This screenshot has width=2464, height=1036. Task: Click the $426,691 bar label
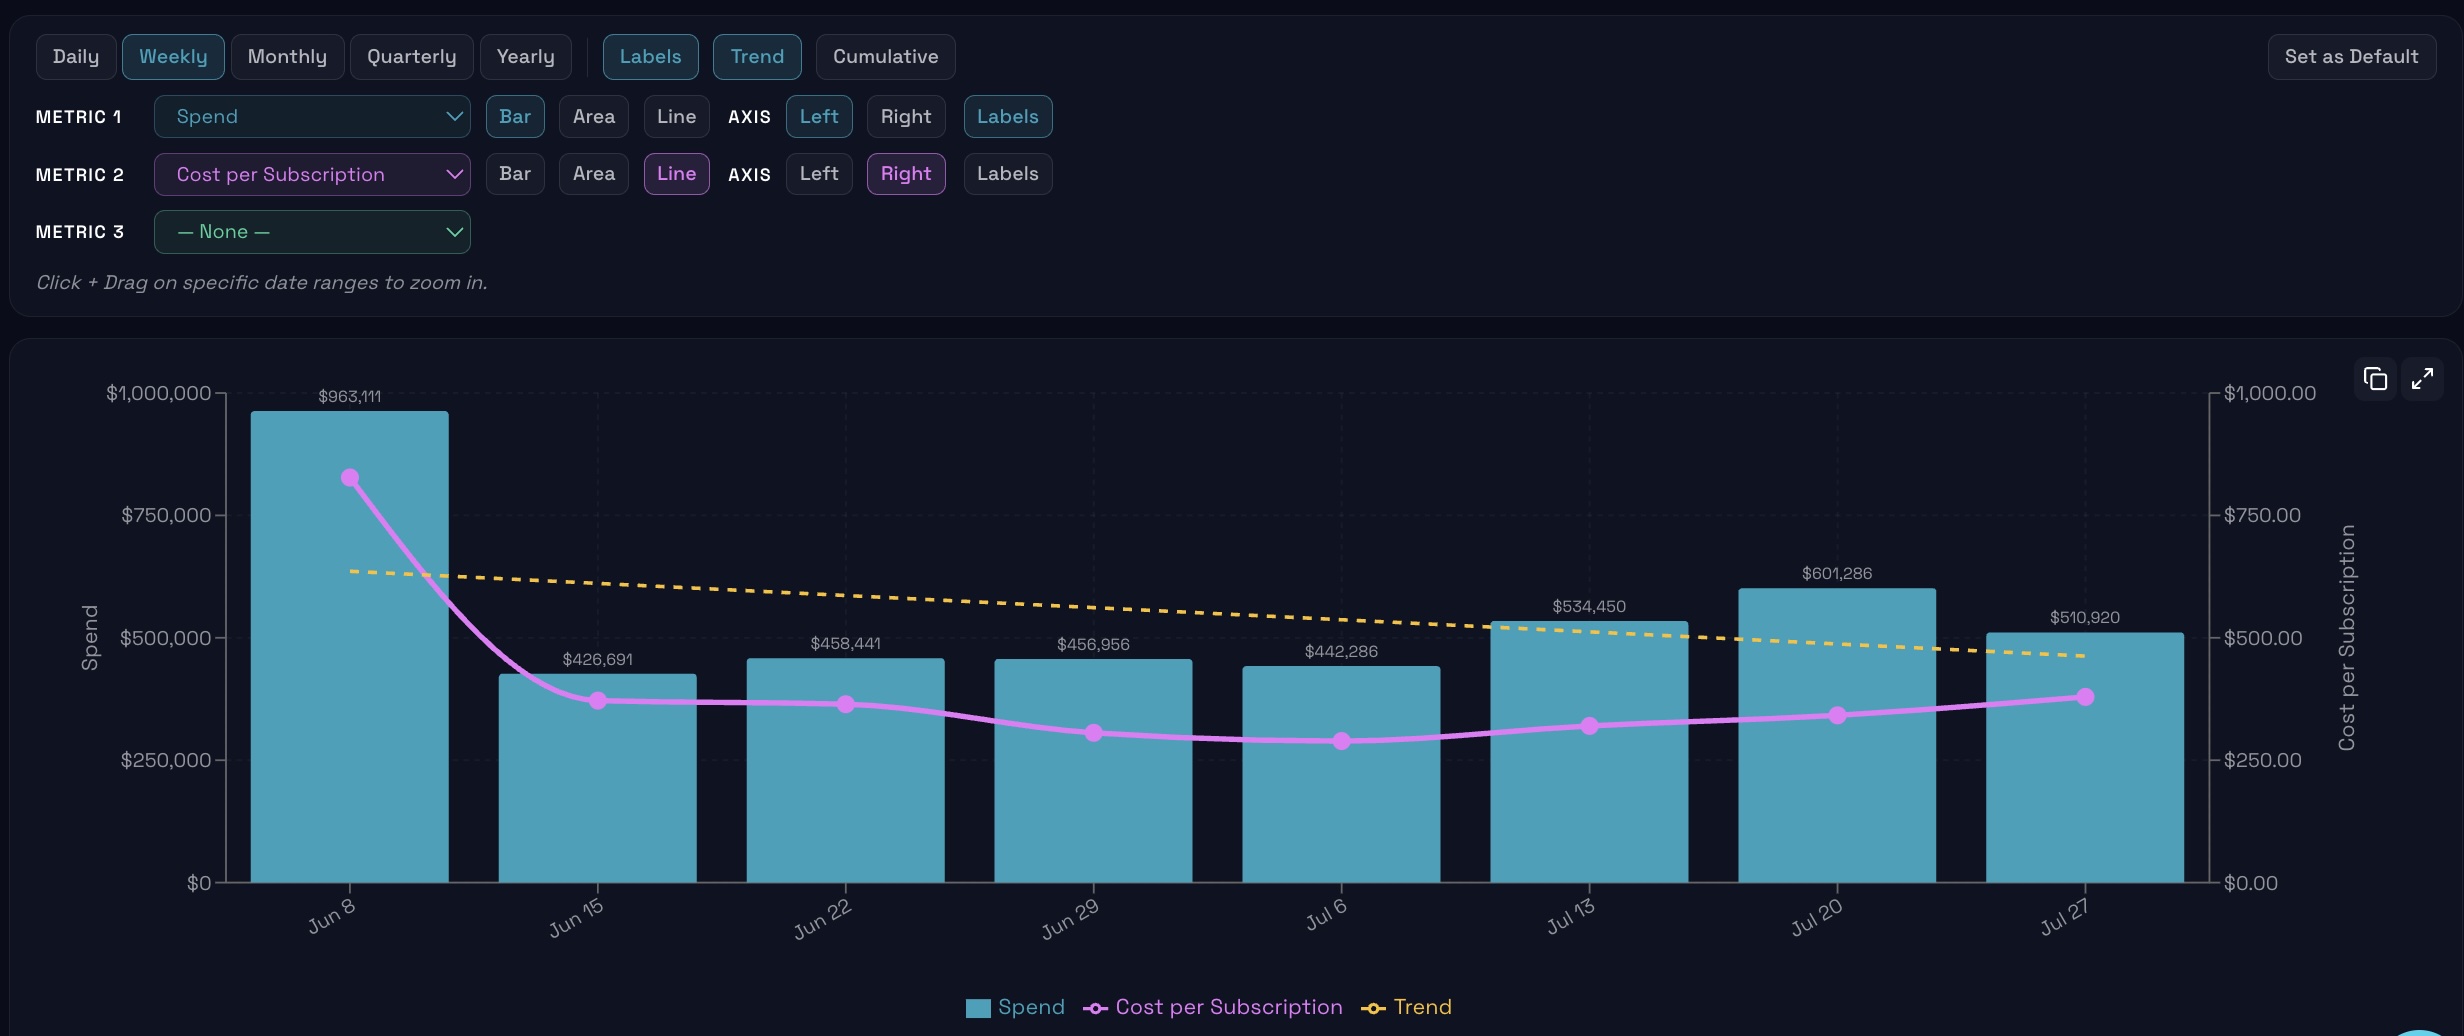[x=598, y=660]
